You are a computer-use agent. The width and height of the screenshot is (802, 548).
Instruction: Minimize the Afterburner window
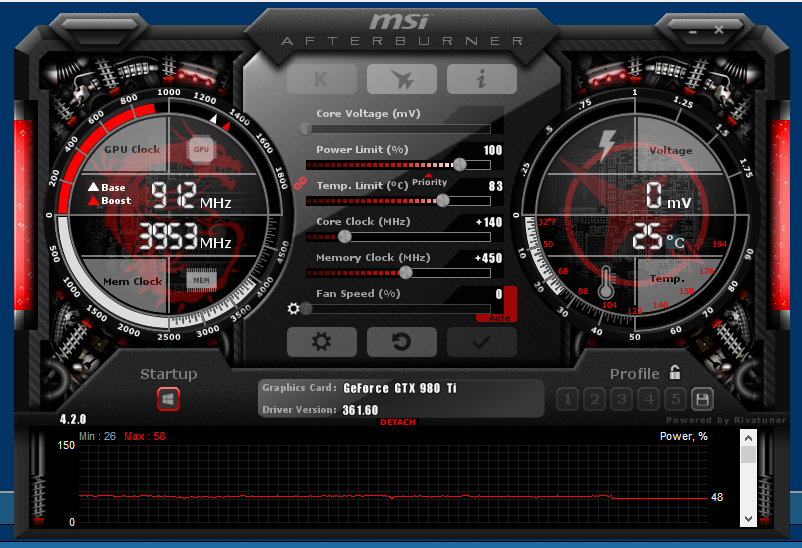point(693,32)
